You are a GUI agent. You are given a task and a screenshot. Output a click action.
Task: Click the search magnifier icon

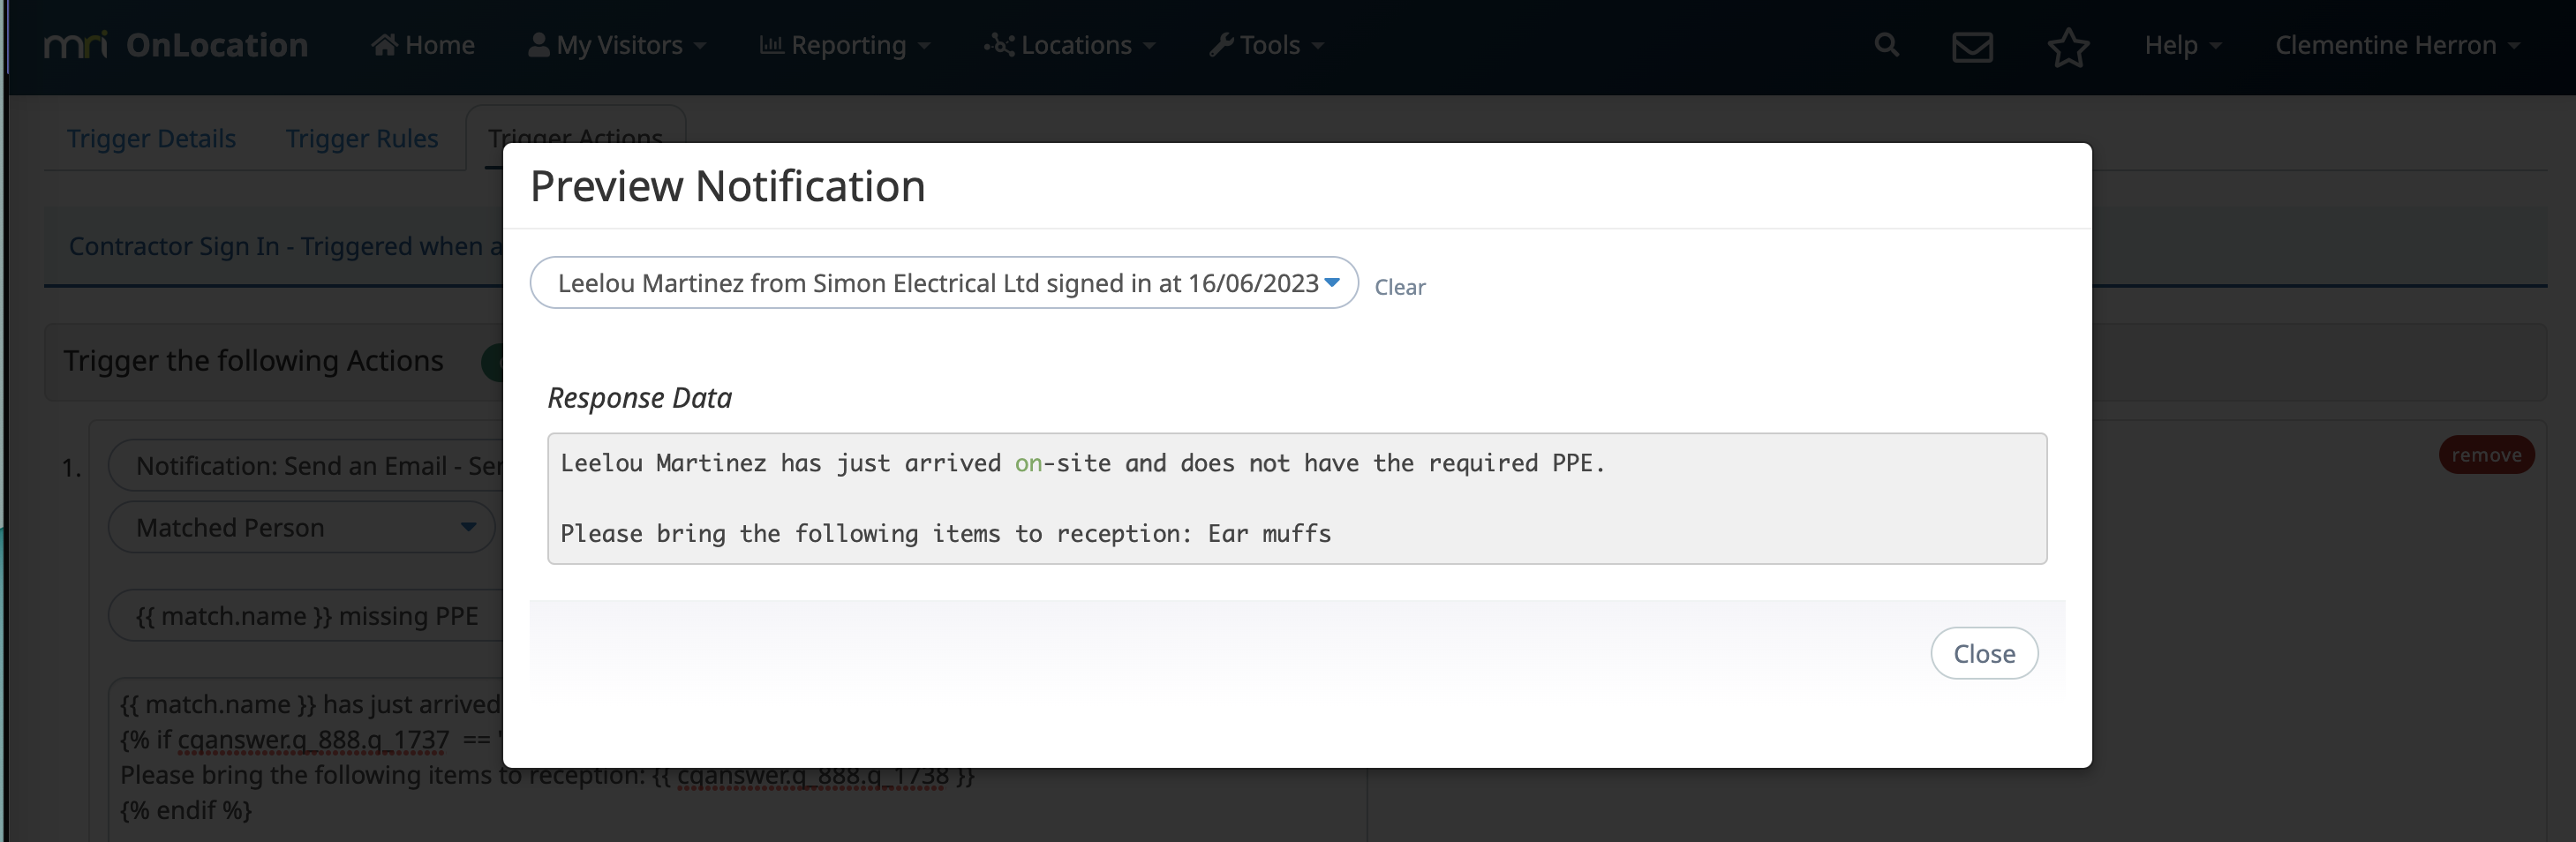point(1886,45)
